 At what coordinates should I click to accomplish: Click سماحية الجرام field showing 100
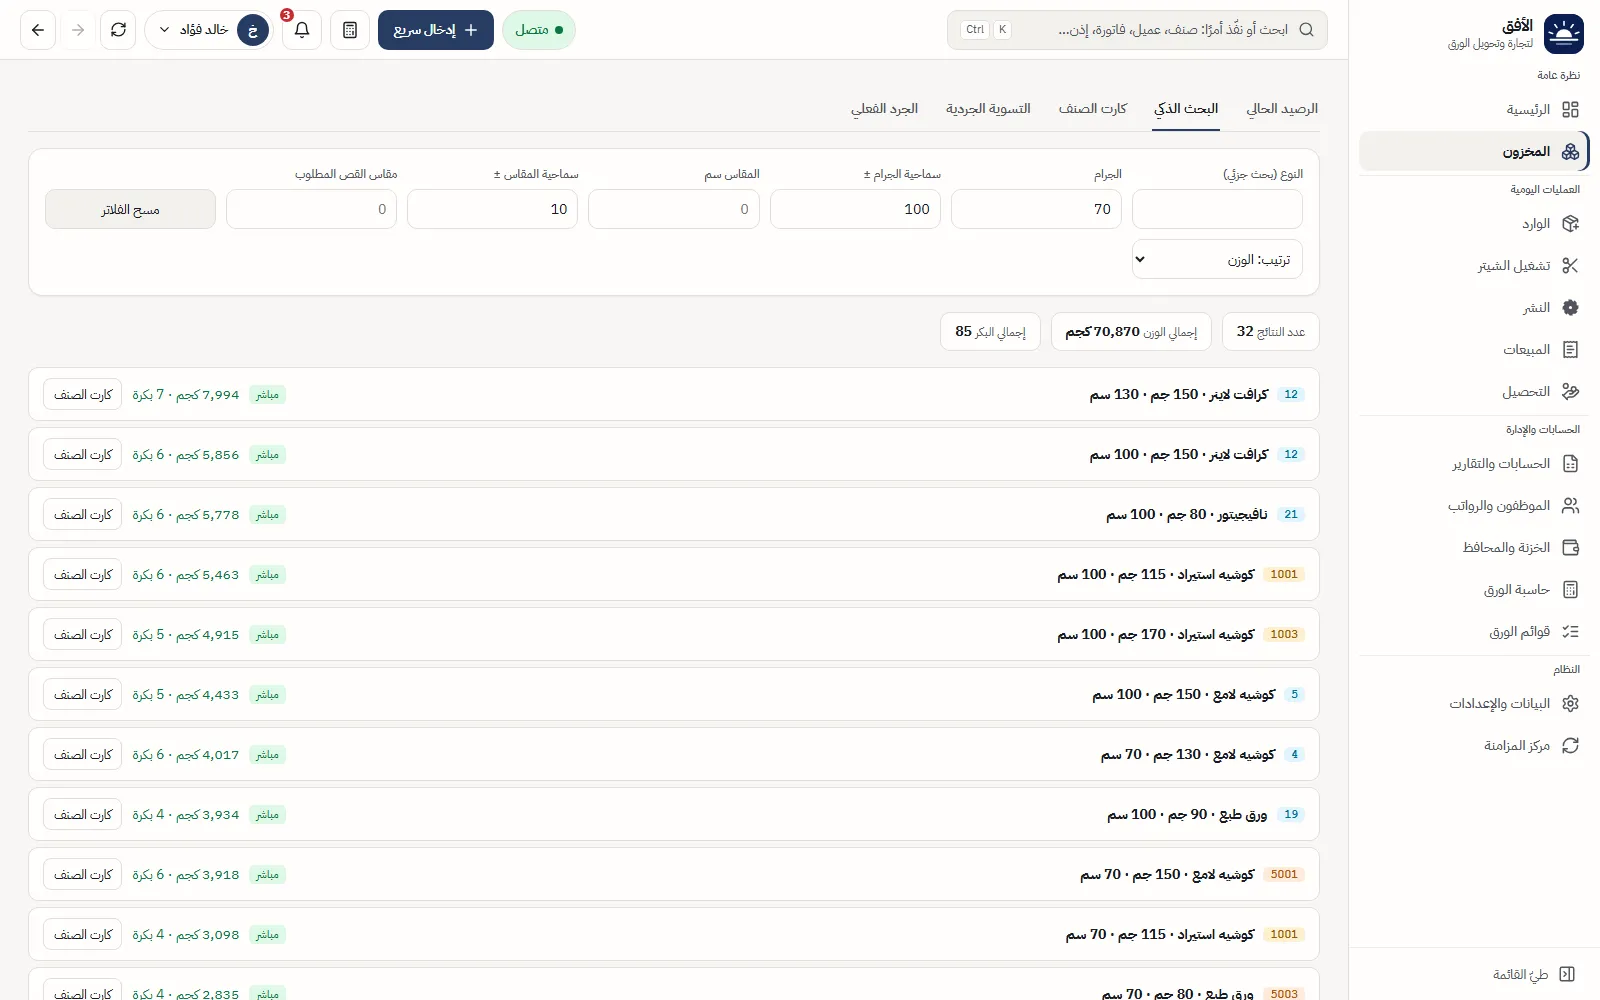tap(855, 209)
